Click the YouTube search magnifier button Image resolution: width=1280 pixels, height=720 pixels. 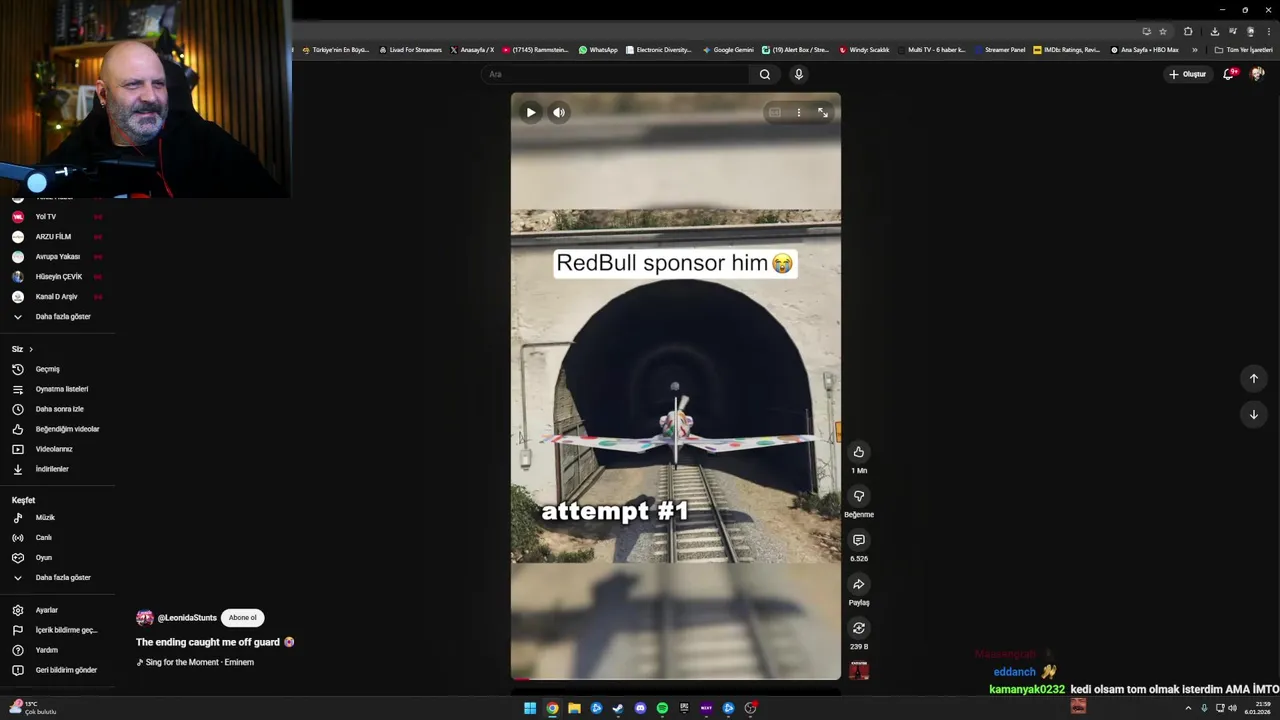[765, 74]
